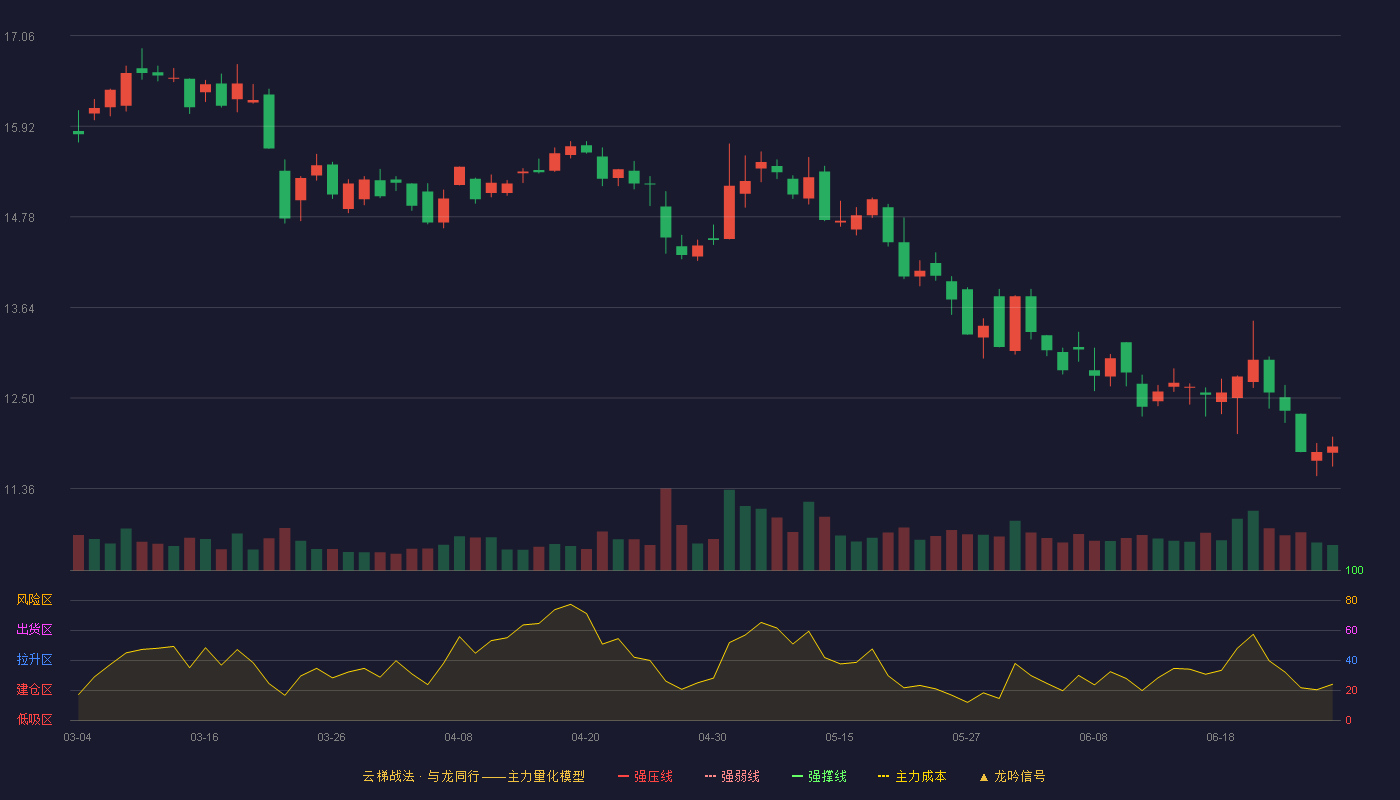Click the 低吸区 zone label
Viewport: 1400px width, 800px height.
click(x=34, y=719)
